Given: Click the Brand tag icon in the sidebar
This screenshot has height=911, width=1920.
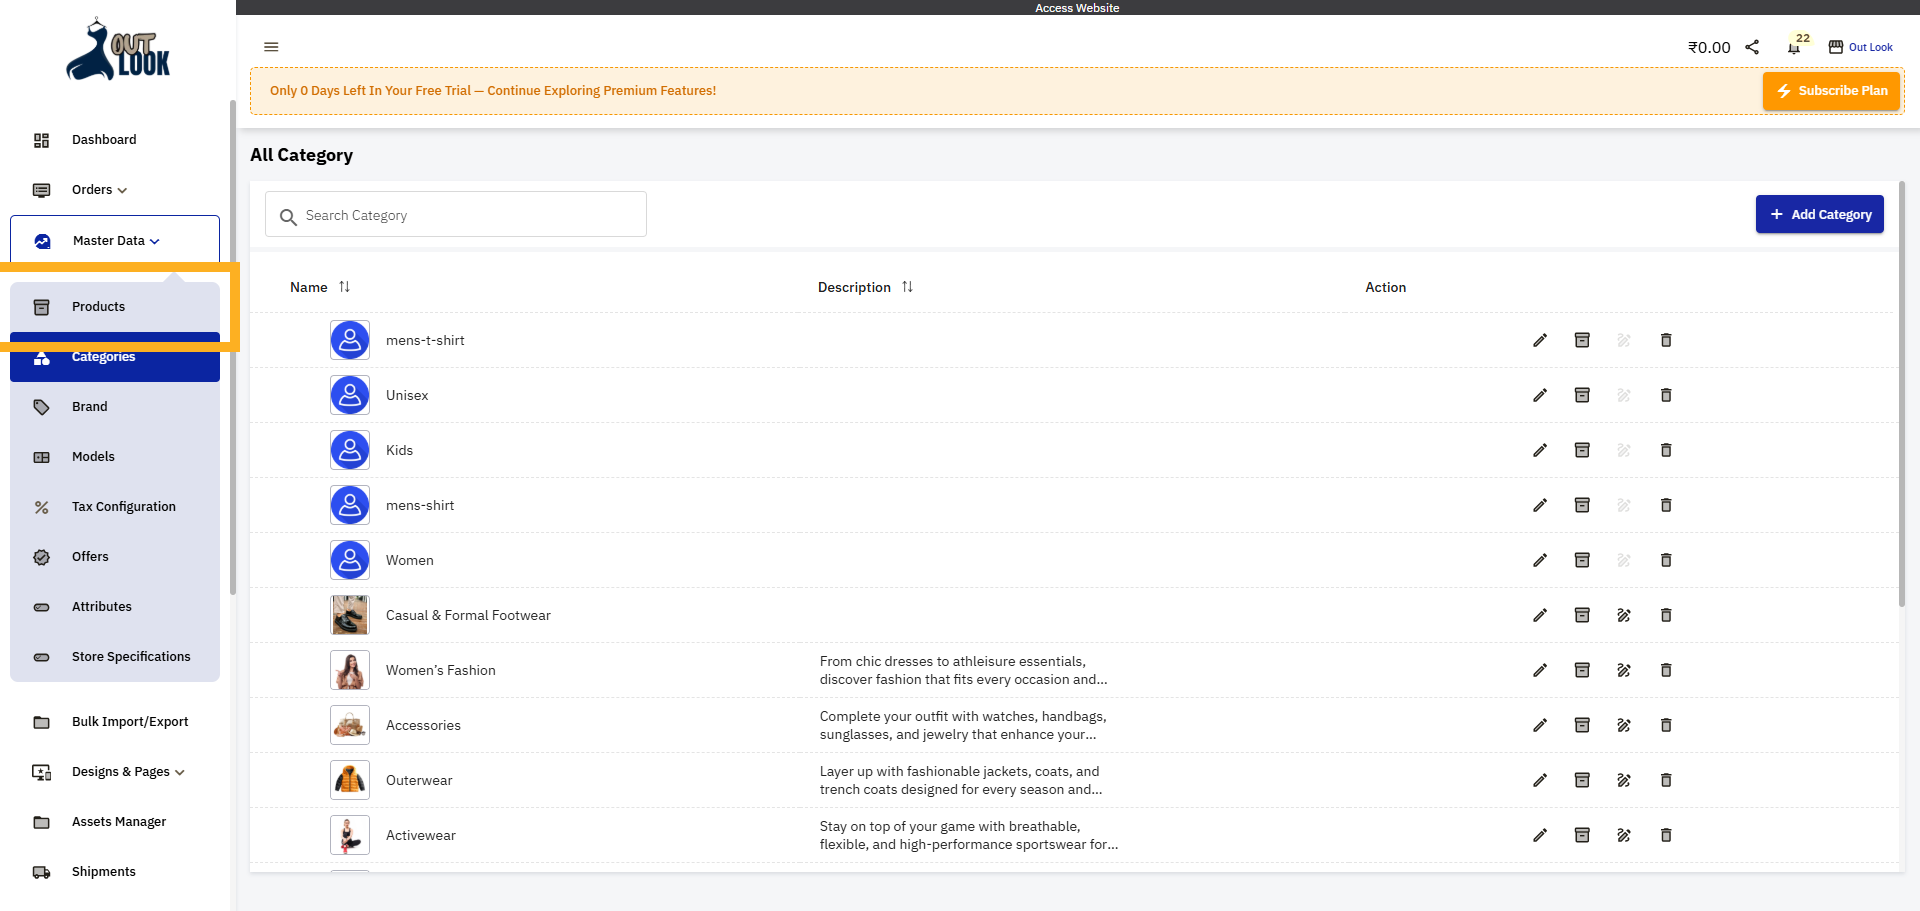Looking at the screenshot, I should (x=41, y=407).
